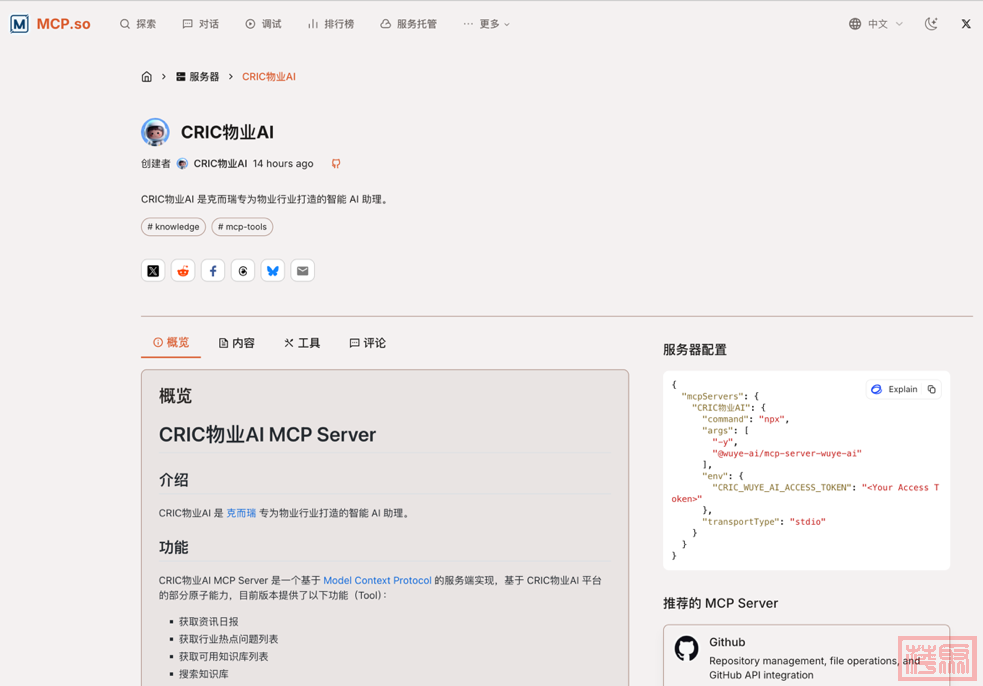This screenshot has width=983, height=686.
Task: Share on Facebook
Action: [x=213, y=271]
